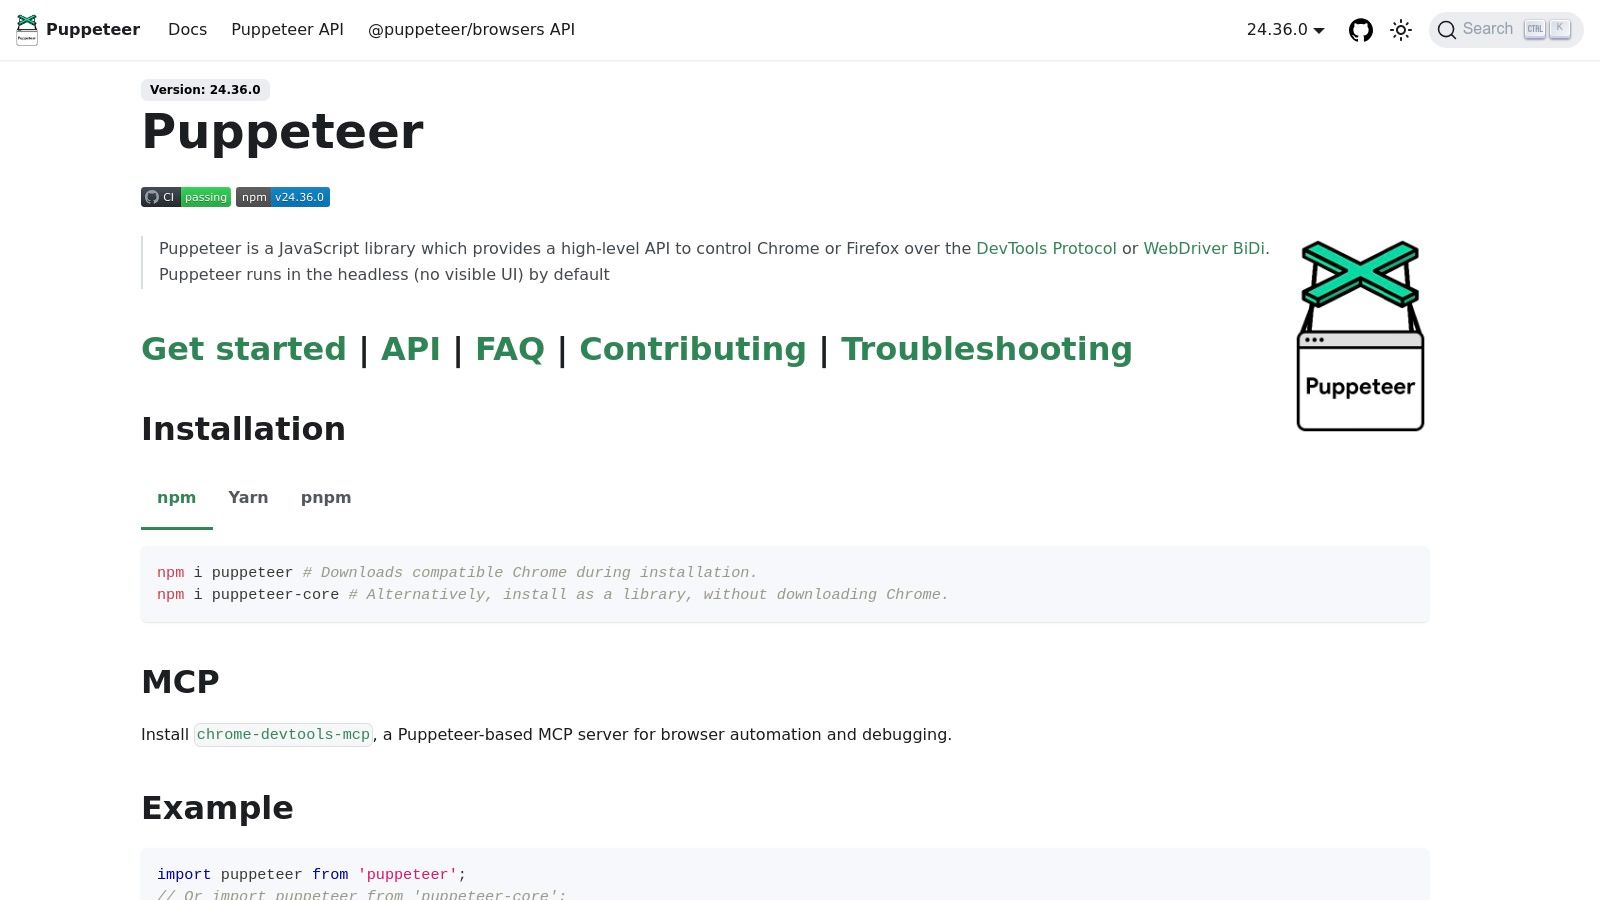Toggle dark and light mode
This screenshot has width=1600, height=900.
[x=1401, y=30]
